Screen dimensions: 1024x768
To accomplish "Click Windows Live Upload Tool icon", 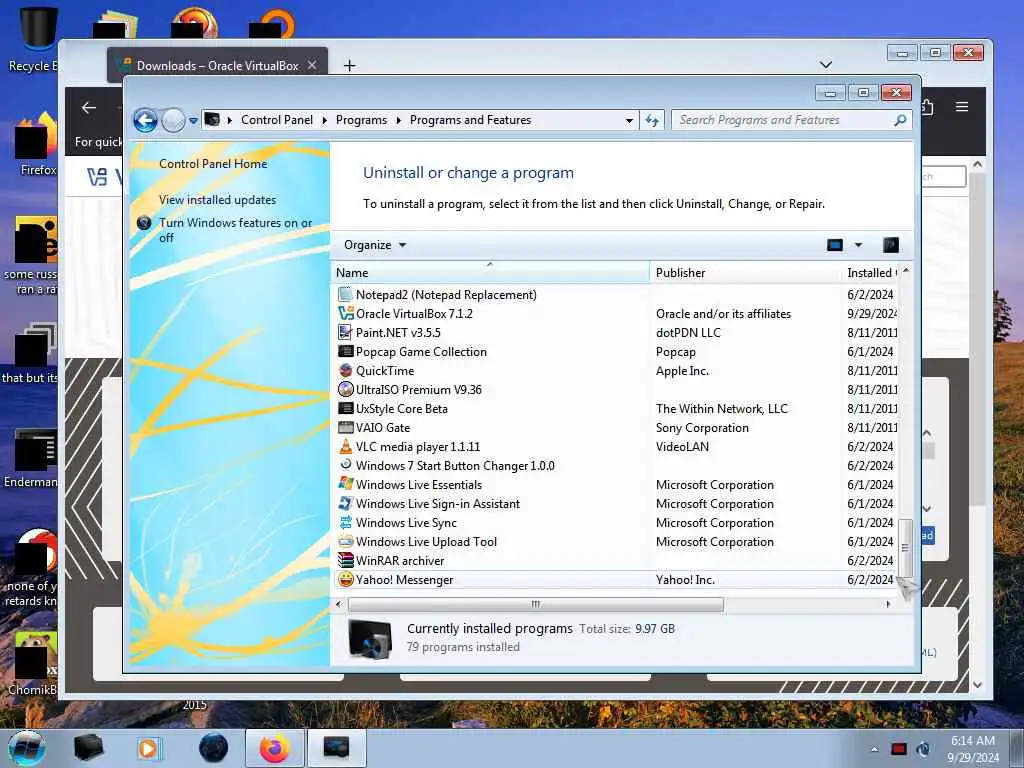I will [x=345, y=541].
